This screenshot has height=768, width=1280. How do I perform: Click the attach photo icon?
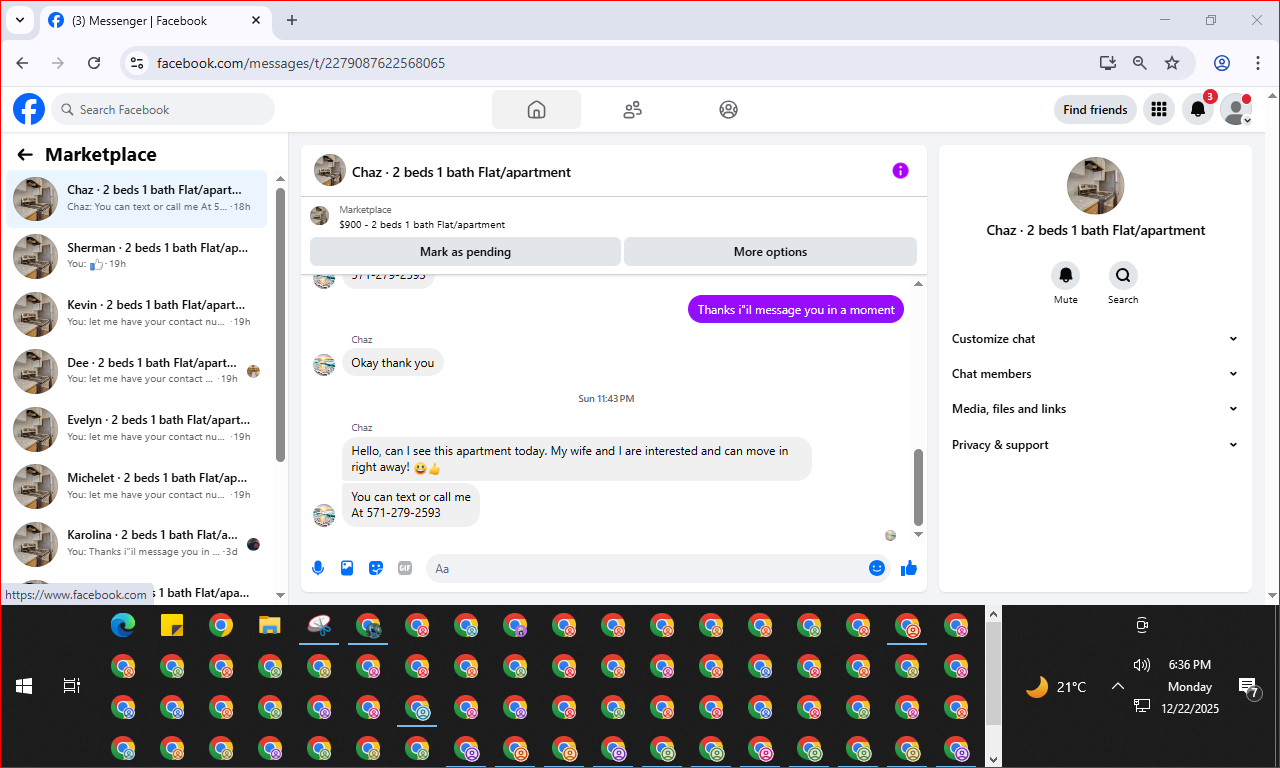347,568
